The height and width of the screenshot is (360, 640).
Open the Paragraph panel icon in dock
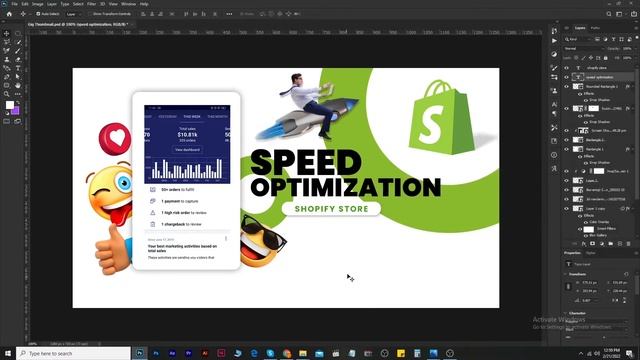(554, 113)
